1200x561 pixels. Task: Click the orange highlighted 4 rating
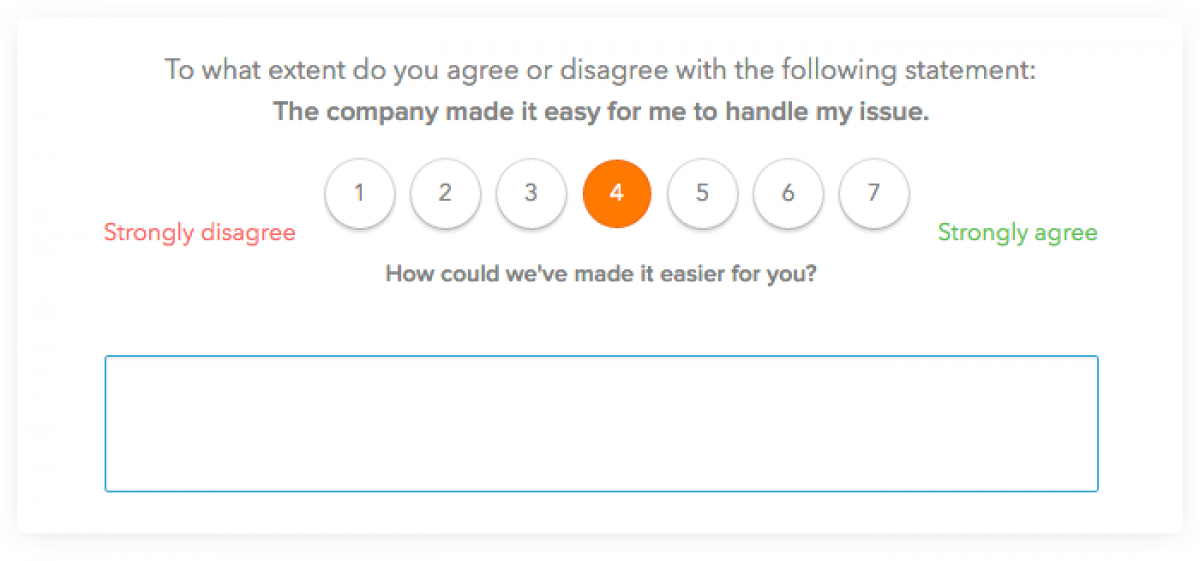(x=617, y=193)
